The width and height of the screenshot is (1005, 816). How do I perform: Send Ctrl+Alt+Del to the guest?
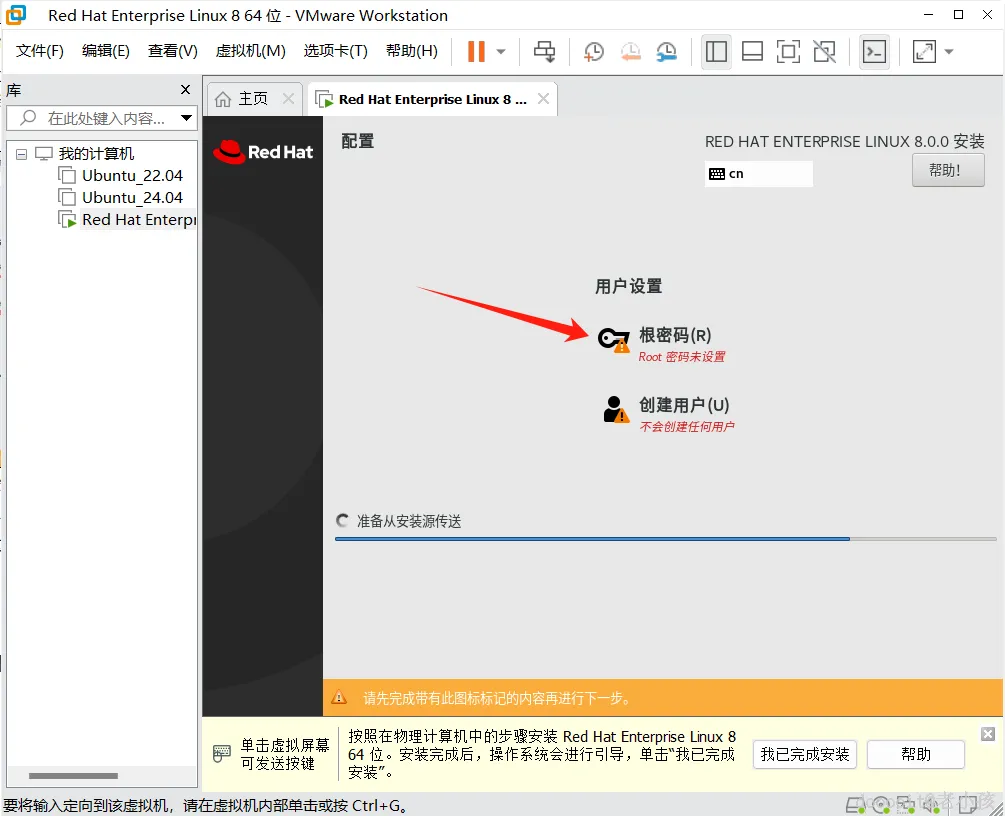click(545, 51)
